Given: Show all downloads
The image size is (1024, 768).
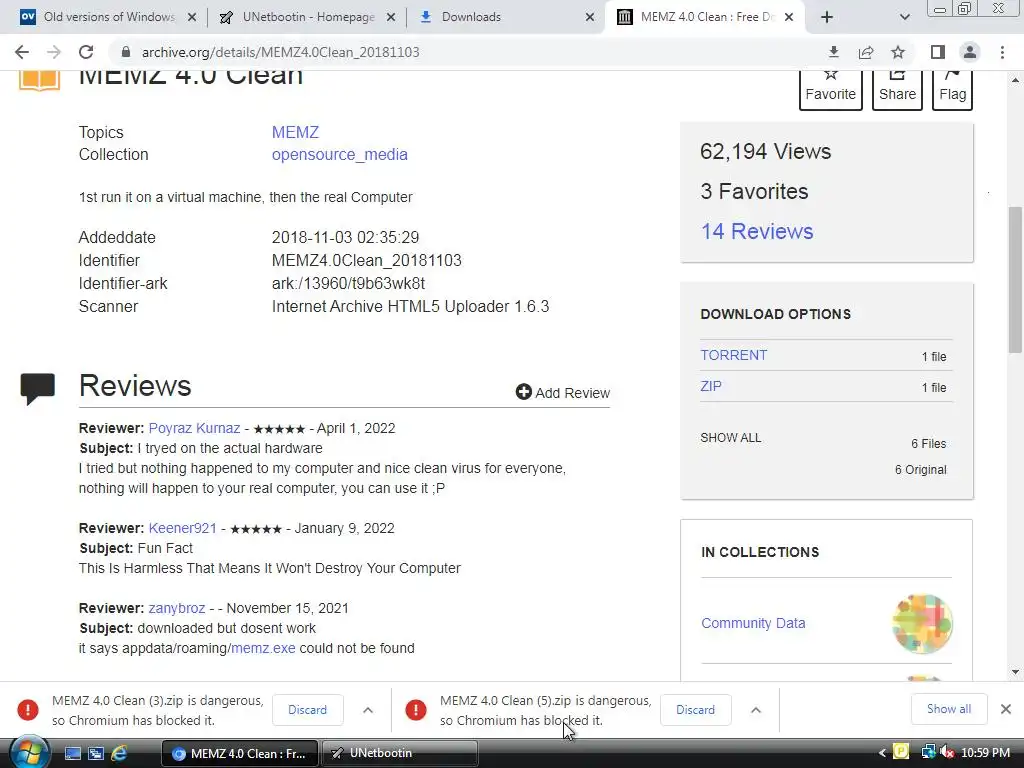Looking at the screenshot, I should [x=949, y=709].
